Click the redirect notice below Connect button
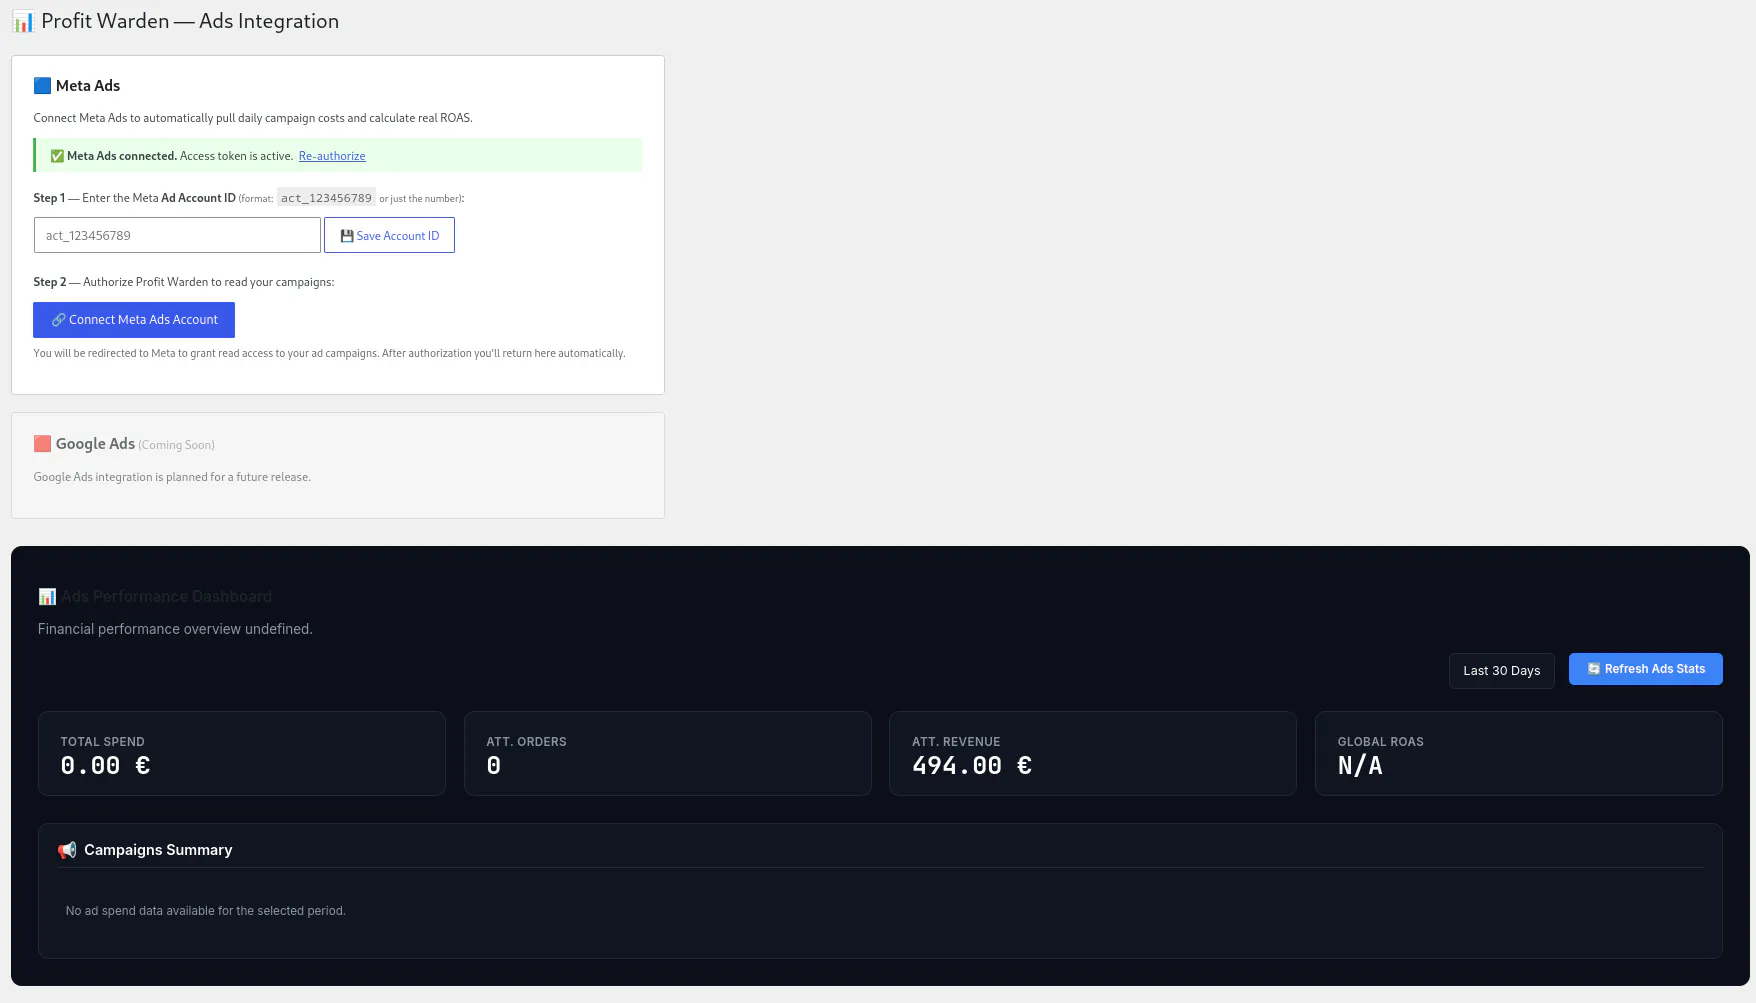Viewport: 1756px width, 1003px height. click(330, 353)
